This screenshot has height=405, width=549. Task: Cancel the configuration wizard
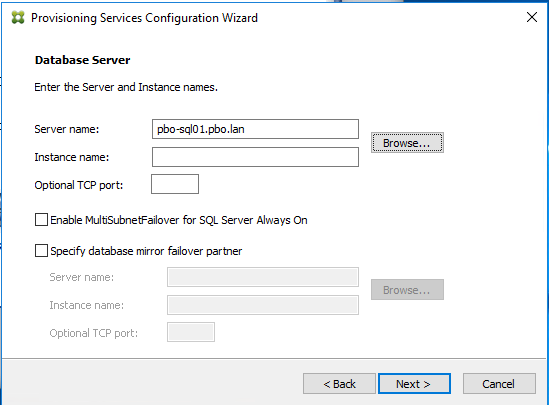(x=499, y=384)
